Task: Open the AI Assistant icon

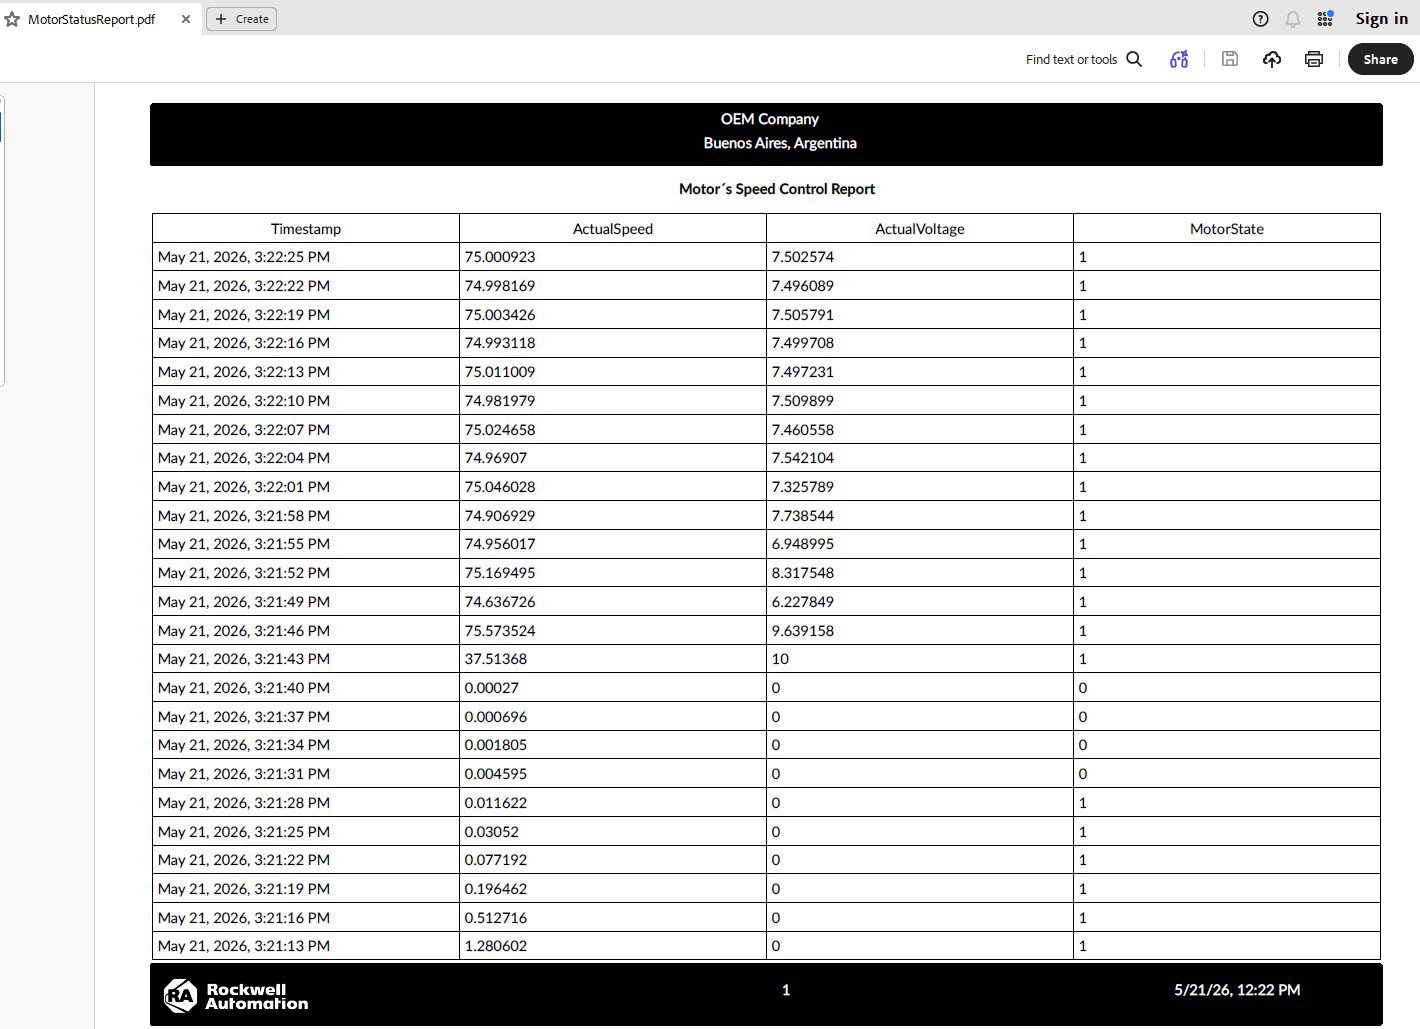Action: (1179, 59)
